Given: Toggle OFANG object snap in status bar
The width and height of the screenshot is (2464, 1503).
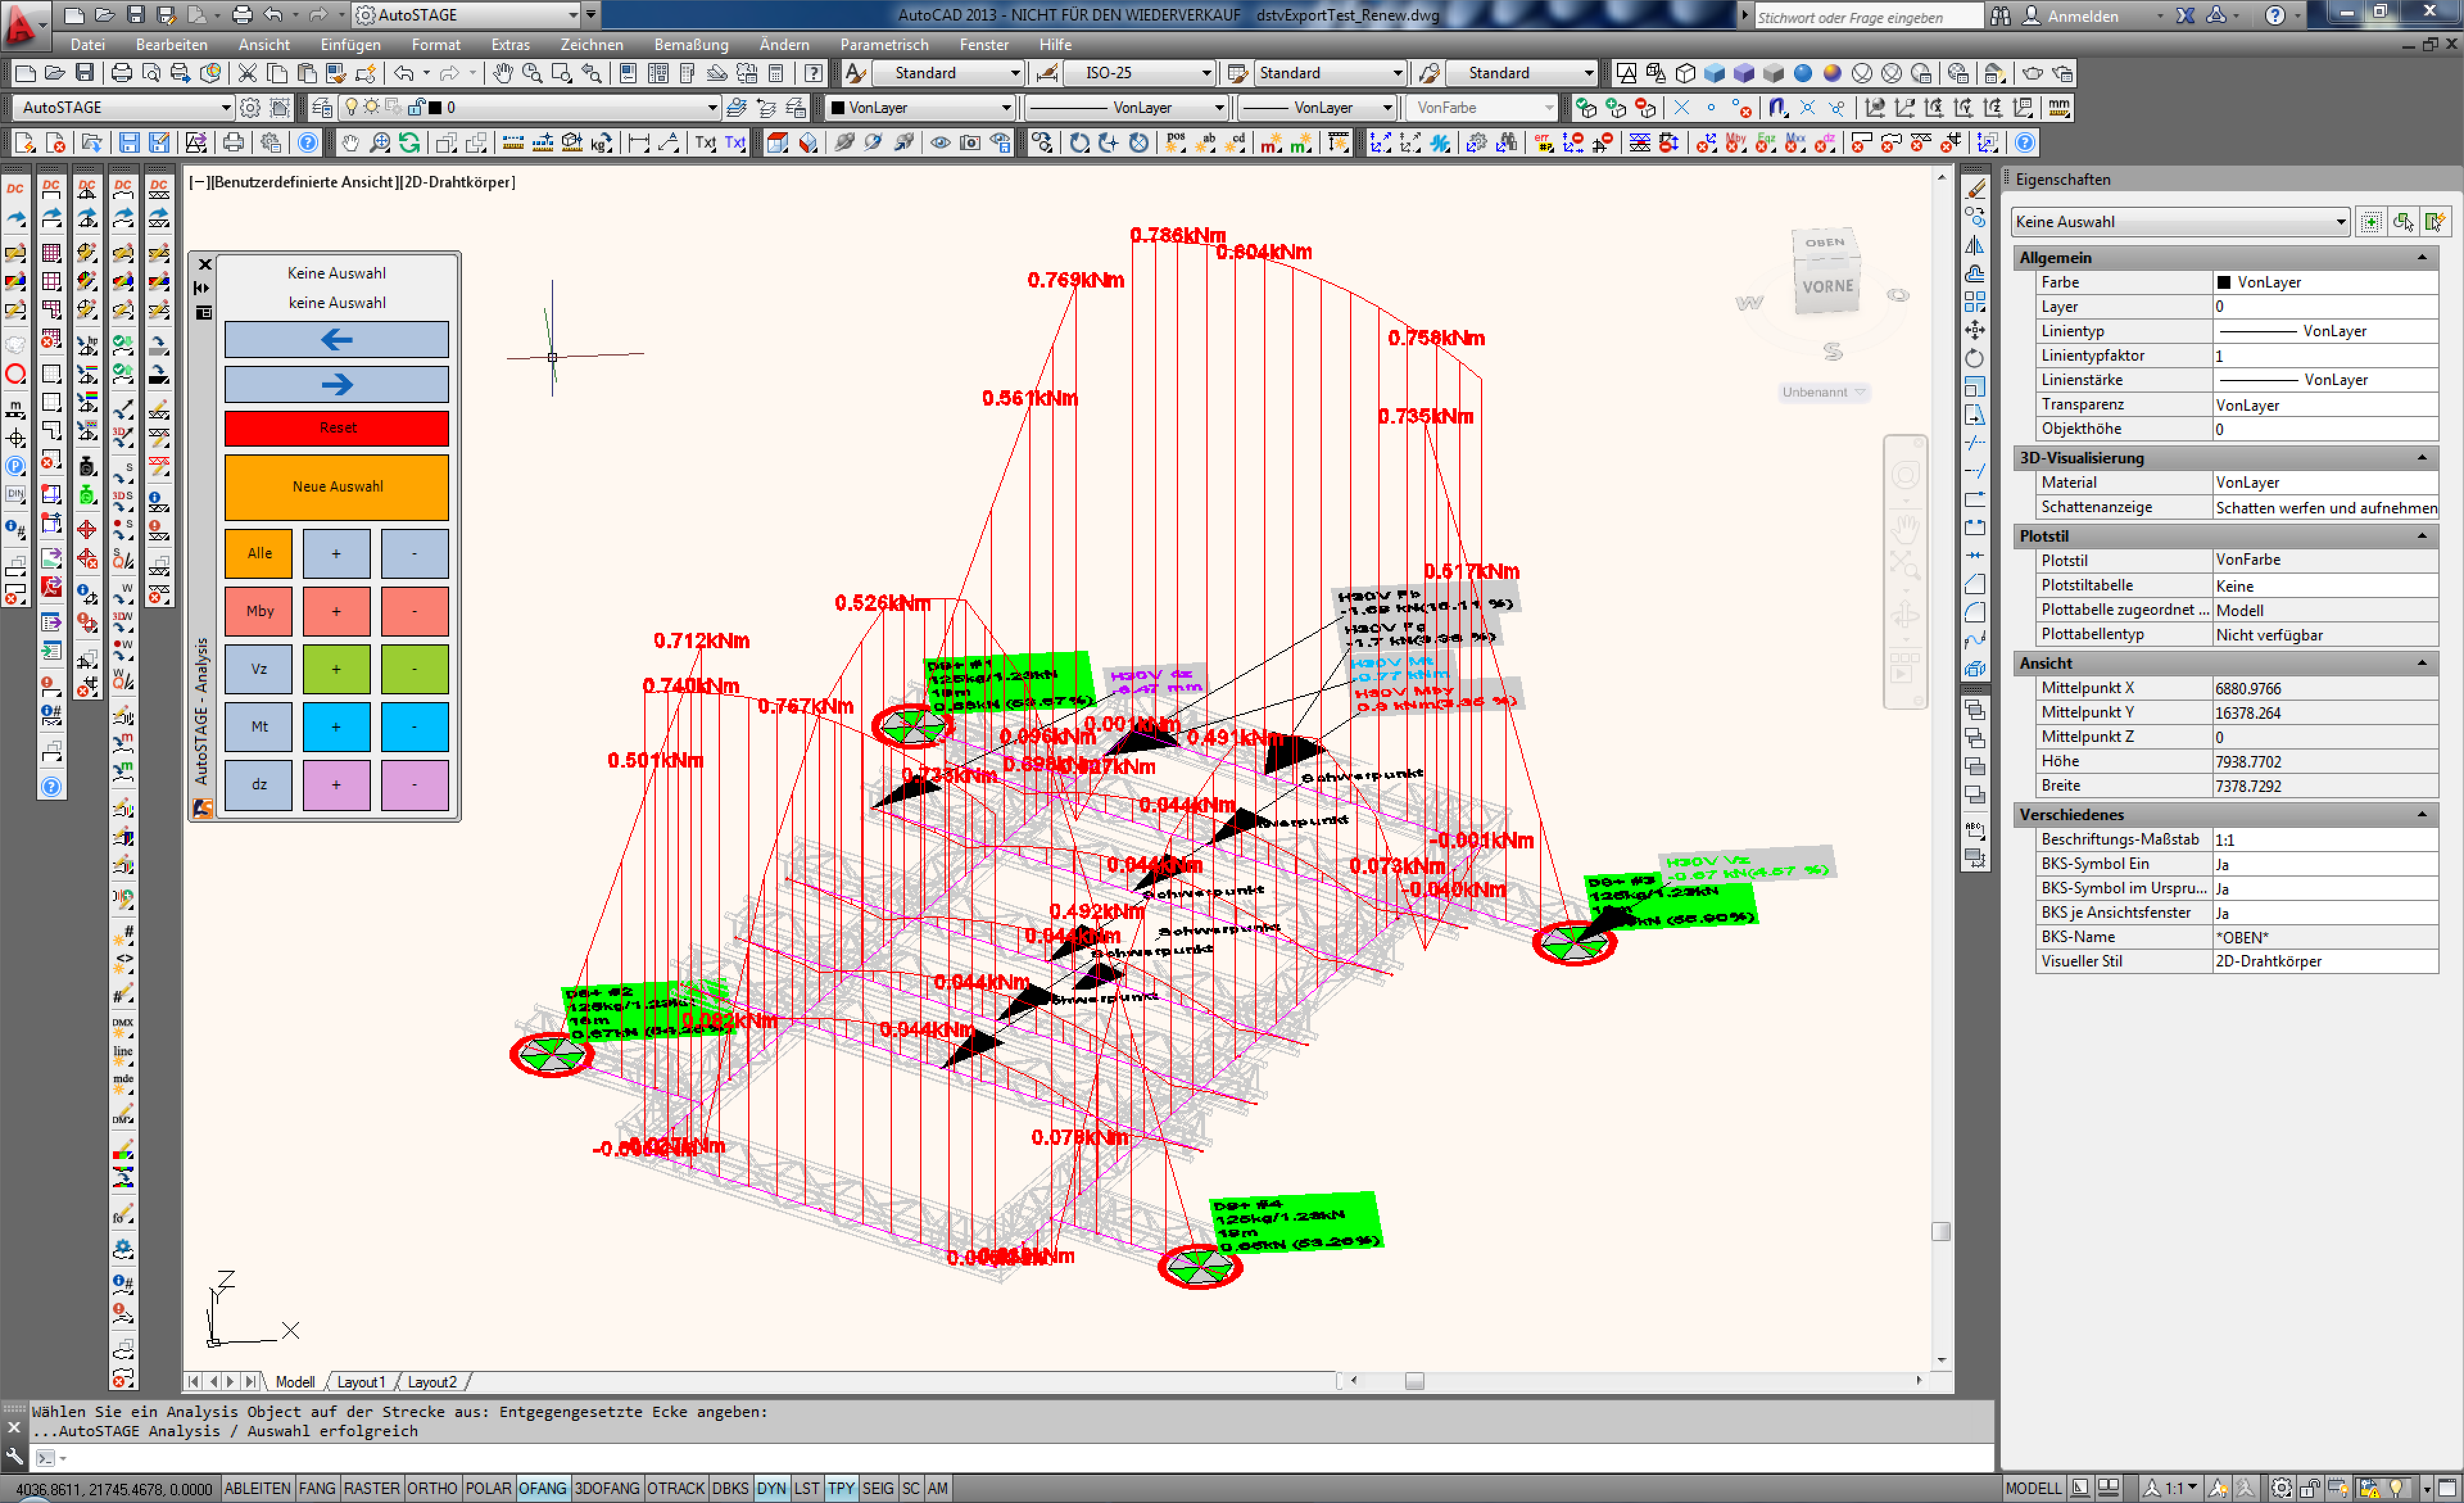Looking at the screenshot, I should click(x=542, y=1488).
